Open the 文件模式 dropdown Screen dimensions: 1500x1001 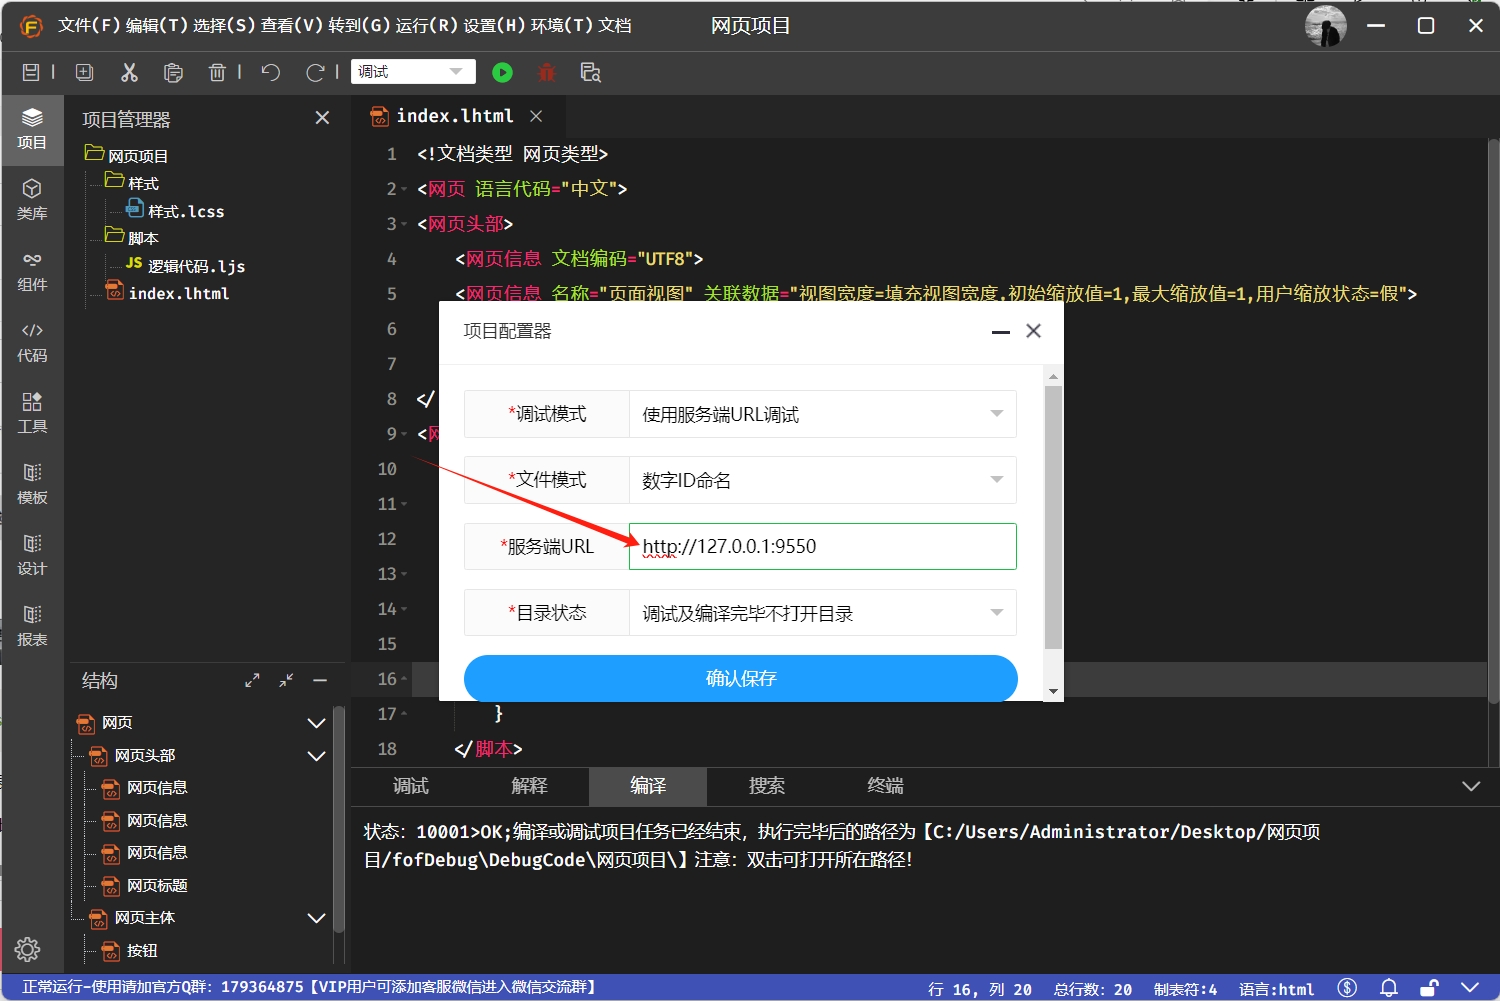[x=822, y=480]
